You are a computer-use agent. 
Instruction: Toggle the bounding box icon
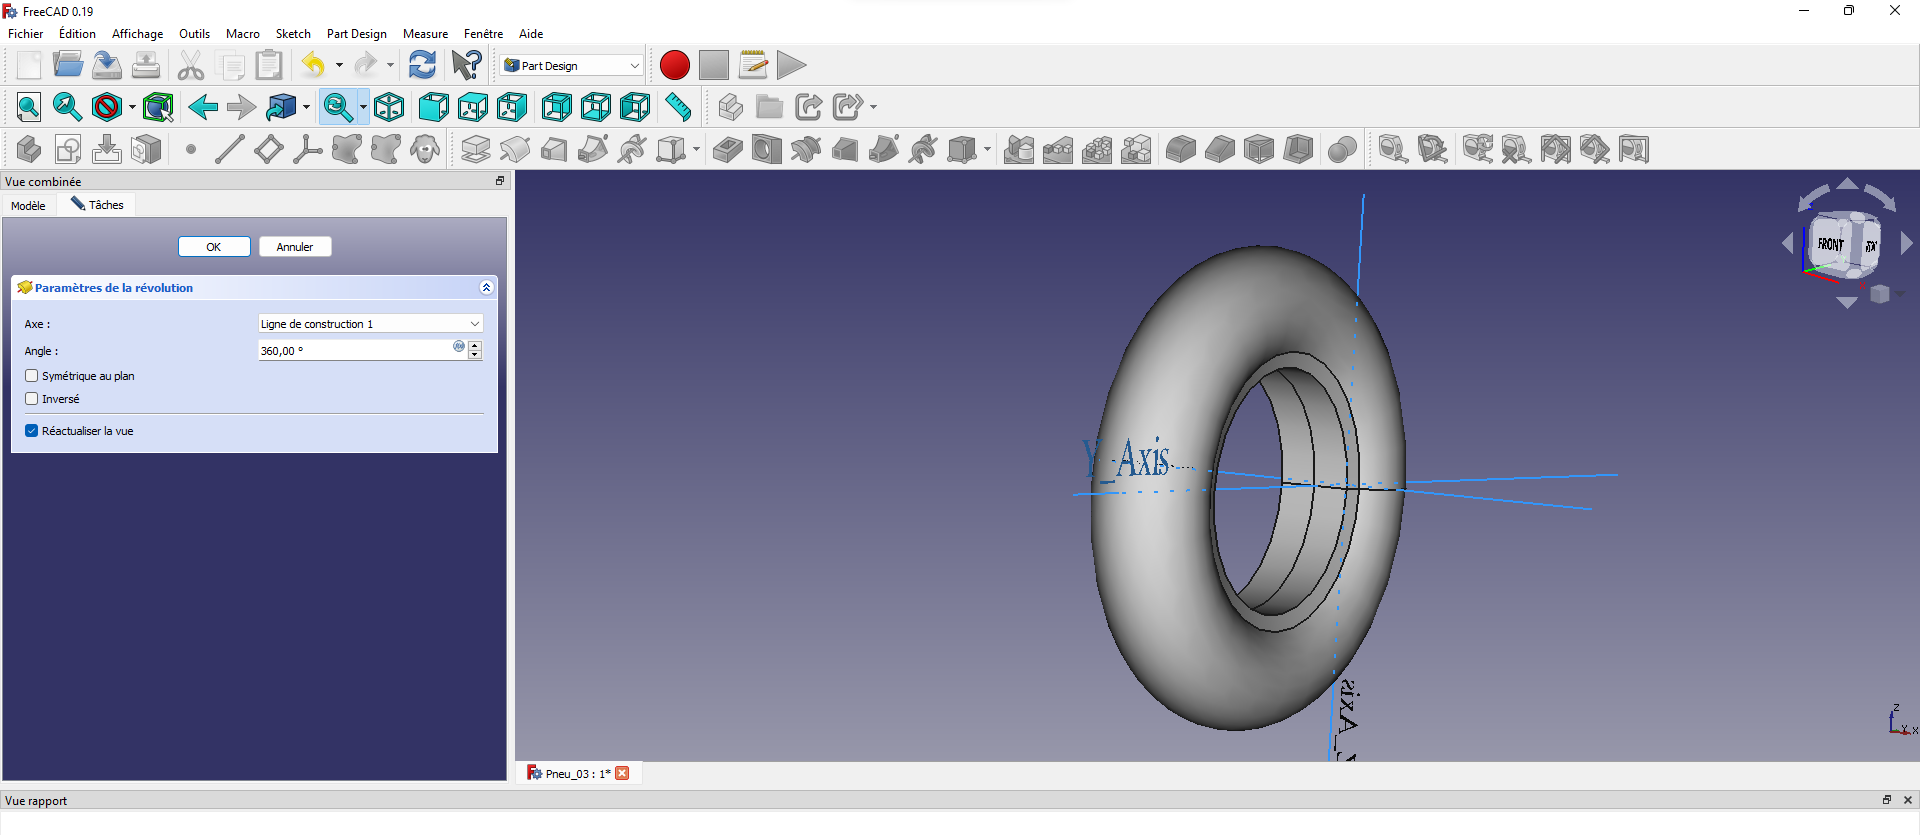pos(158,107)
